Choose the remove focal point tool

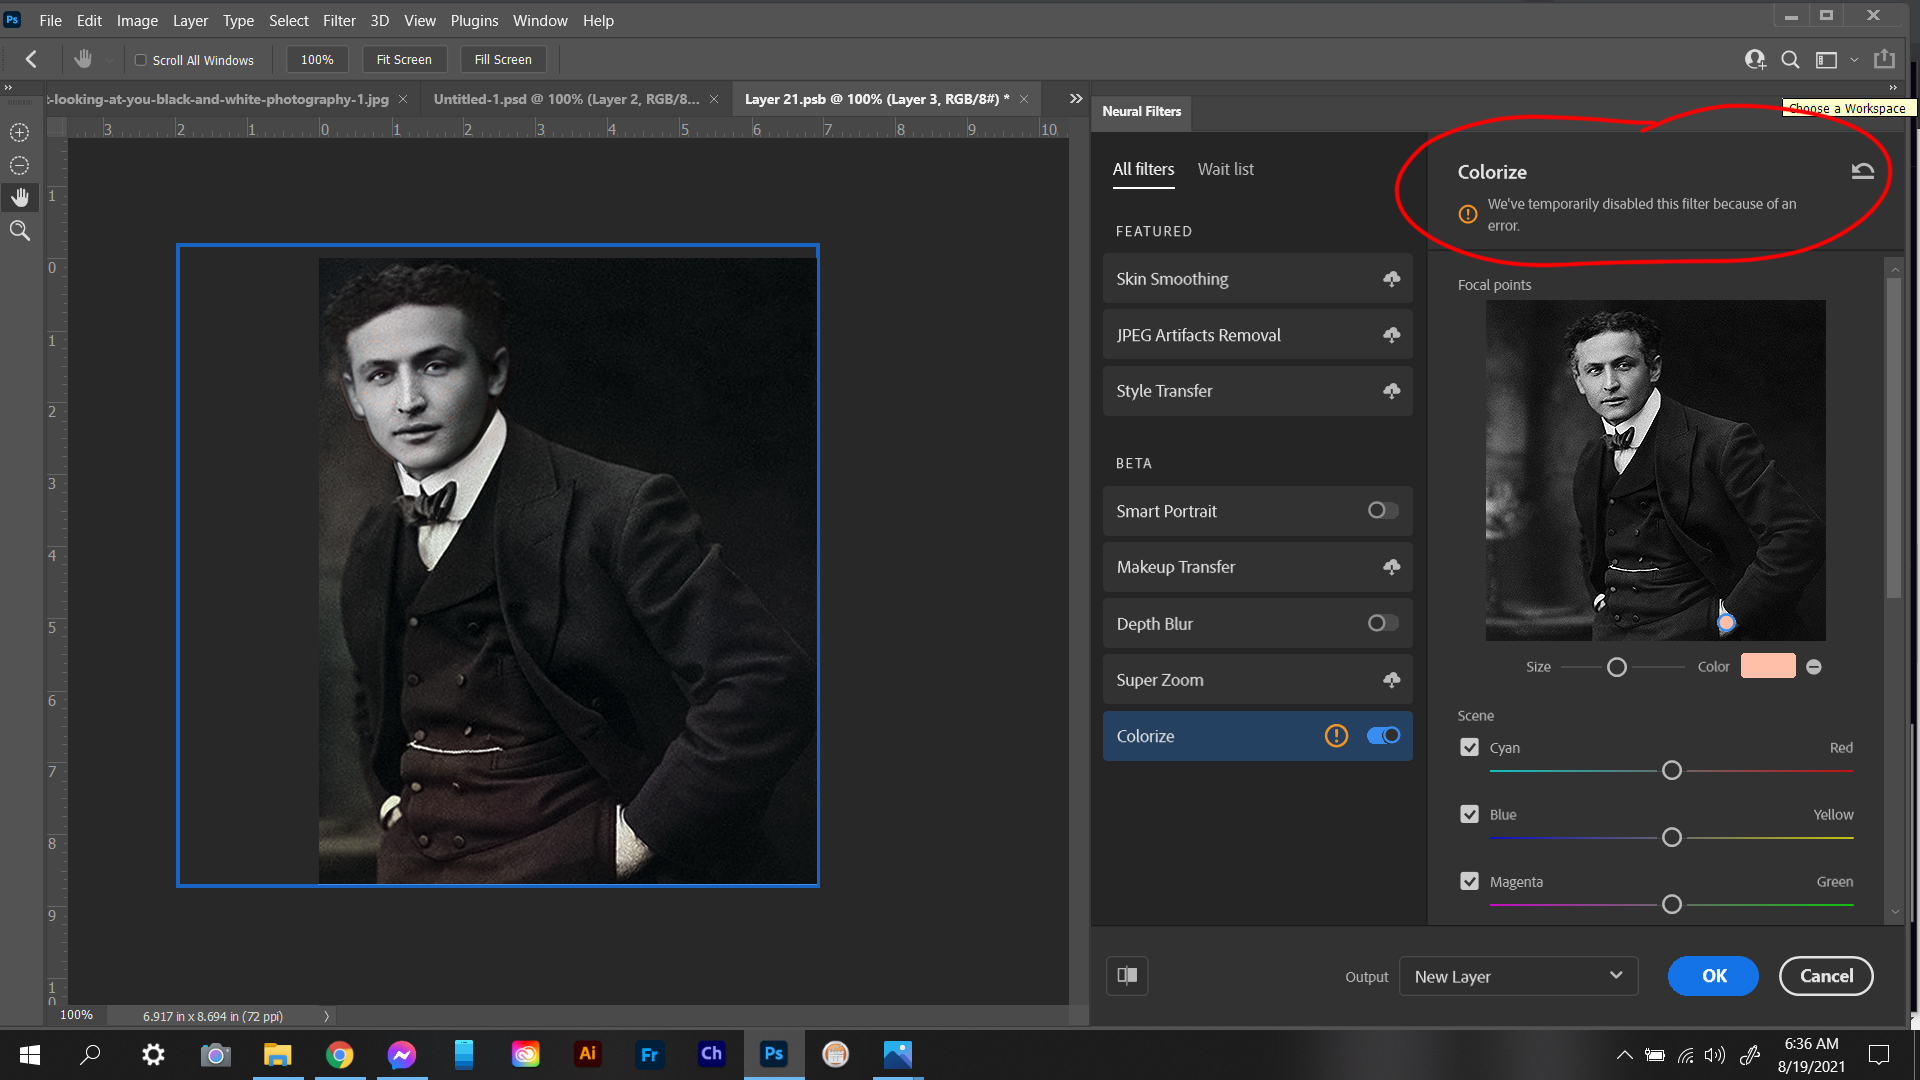click(18, 165)
